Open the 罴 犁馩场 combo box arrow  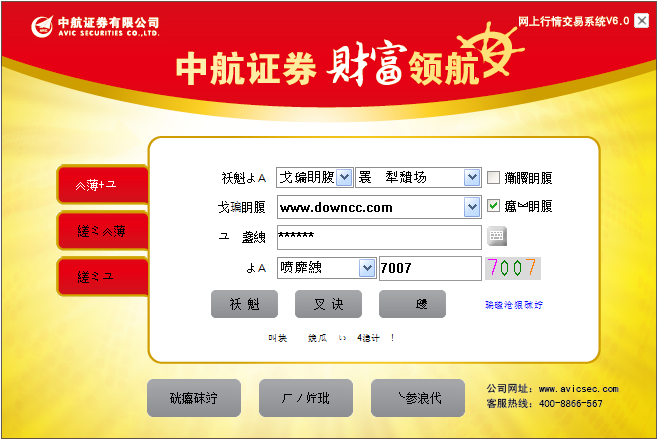(x=472, y=177)
